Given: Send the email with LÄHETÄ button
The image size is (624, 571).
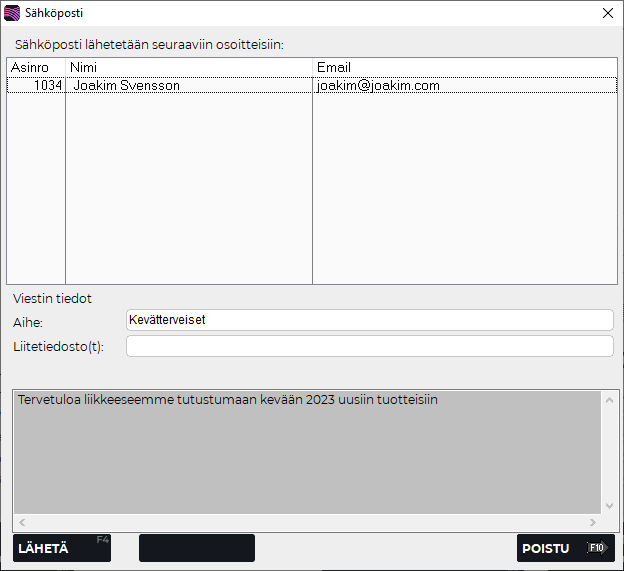Looking at the screenshot, I should pyautogui.click(x=61, y=548).
